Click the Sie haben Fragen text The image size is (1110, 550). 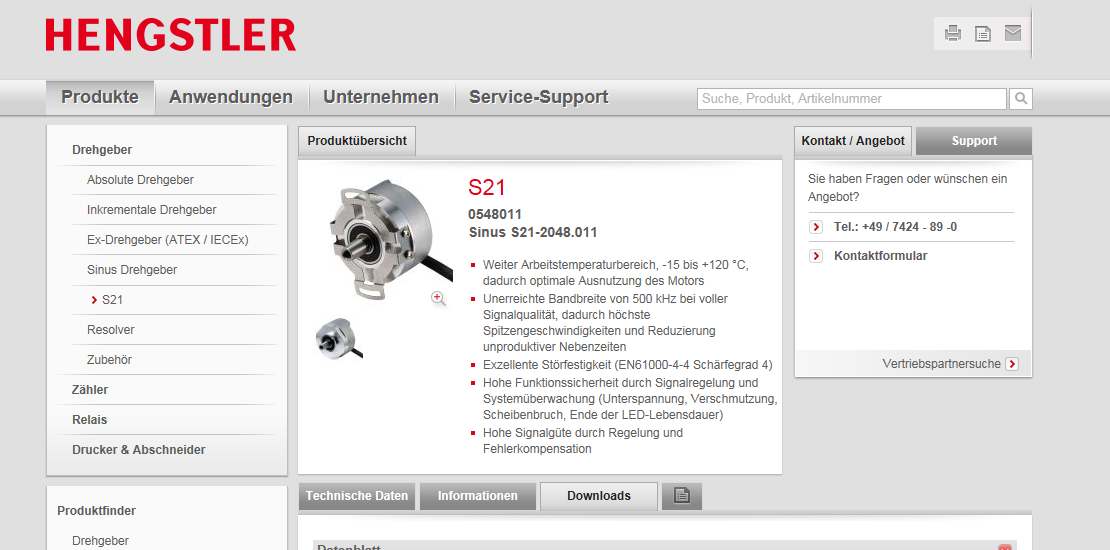click(x=908, y=188)
